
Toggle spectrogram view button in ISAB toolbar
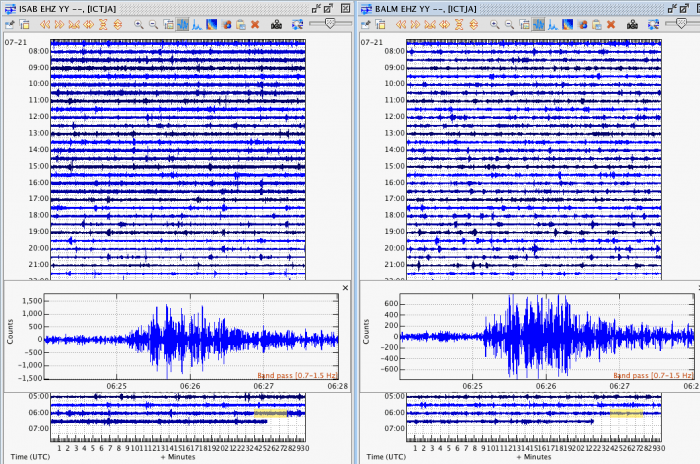[211, 25]
